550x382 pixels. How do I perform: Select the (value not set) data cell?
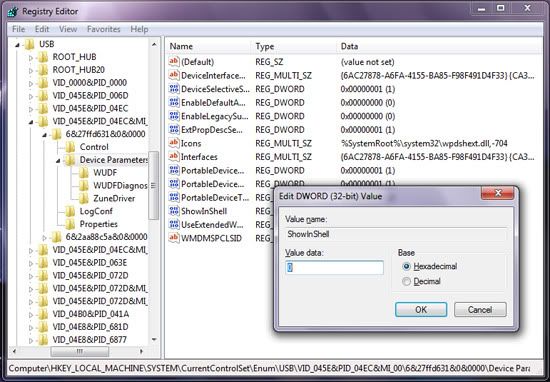(367, 62)
